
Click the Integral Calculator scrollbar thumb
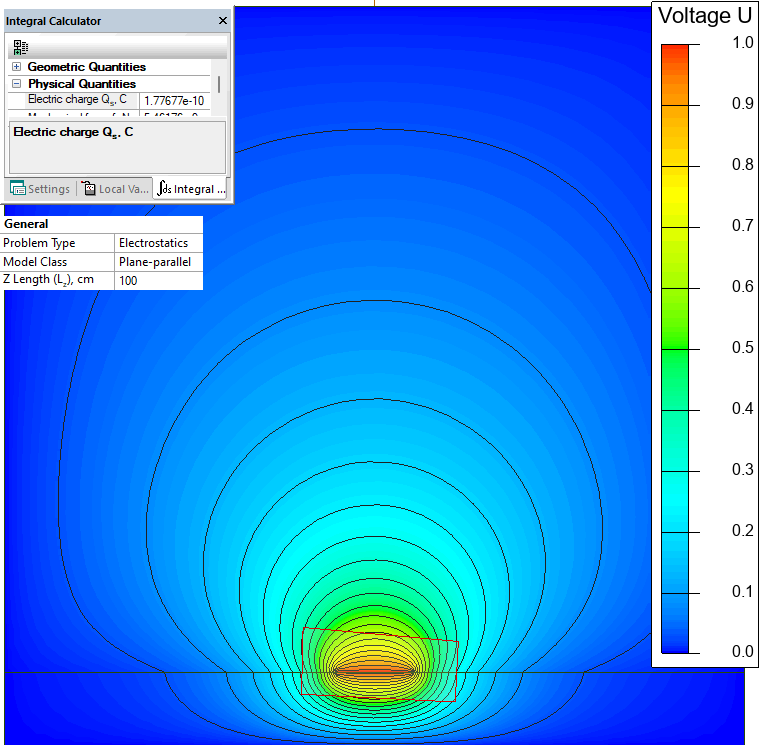pyautogui.click(x=219, y=84)
